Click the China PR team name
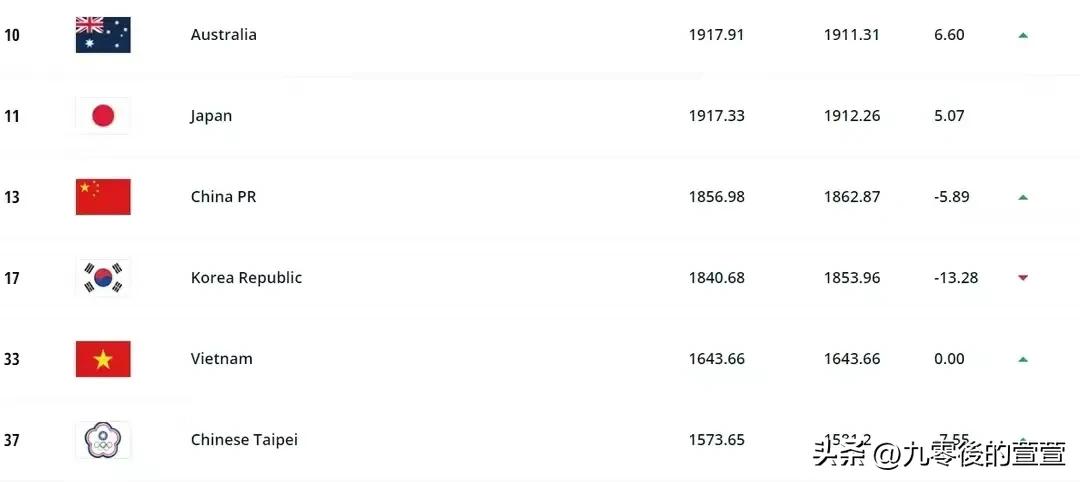Viewport: 1080px width, 482px height. click(x=223, y=197)
